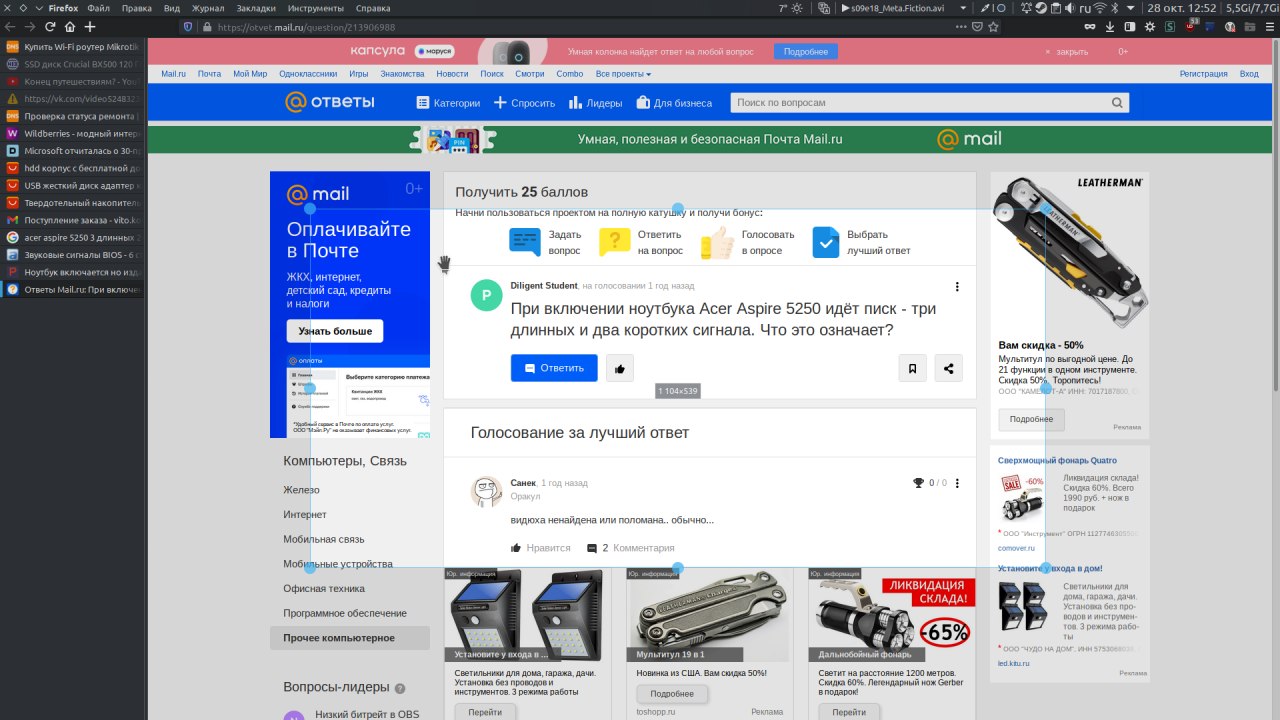Click the Ответы logo in the header
Viewport: 1280px width, 720px height.
click(x=330, y=102)
